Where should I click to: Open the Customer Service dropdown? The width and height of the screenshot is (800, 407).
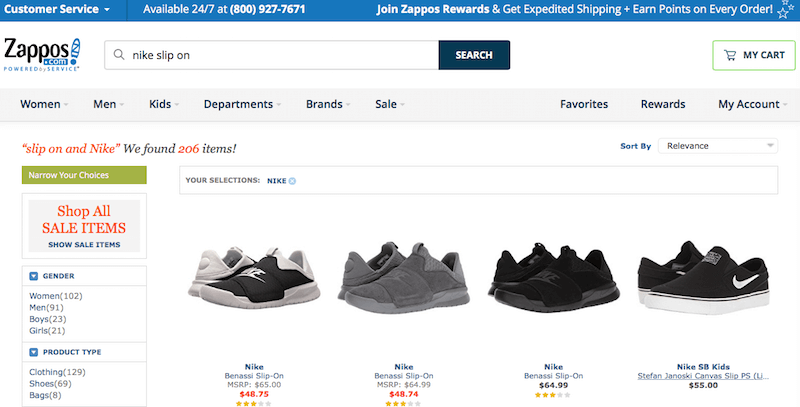(57, 9)
